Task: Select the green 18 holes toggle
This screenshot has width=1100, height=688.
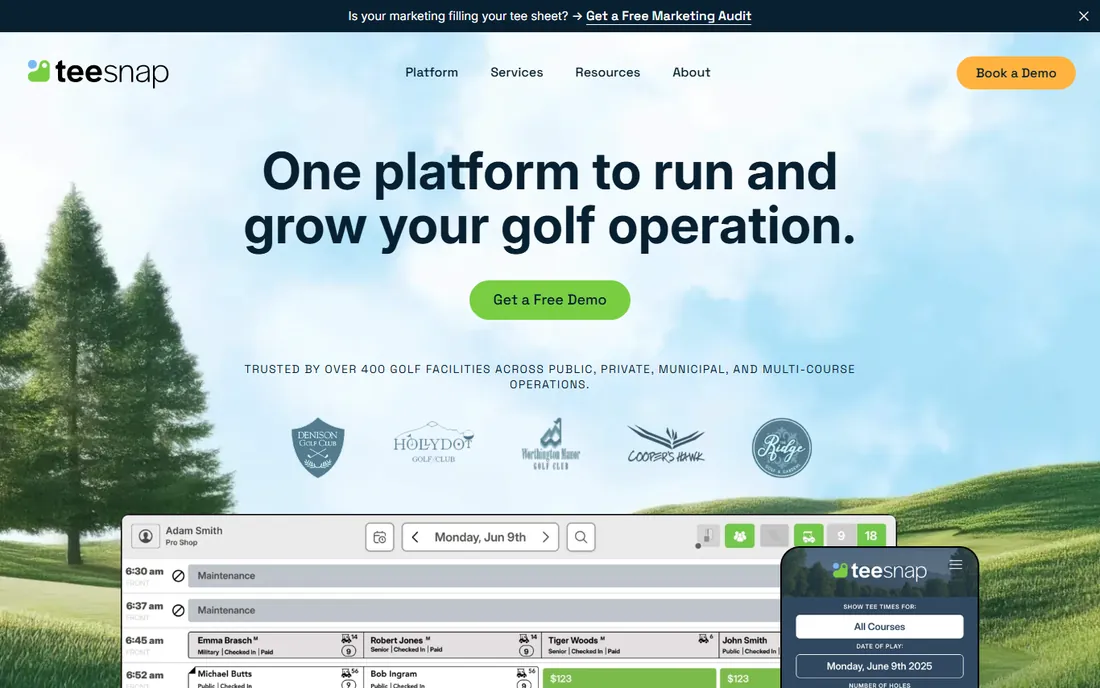Action: tap(871, 536)
